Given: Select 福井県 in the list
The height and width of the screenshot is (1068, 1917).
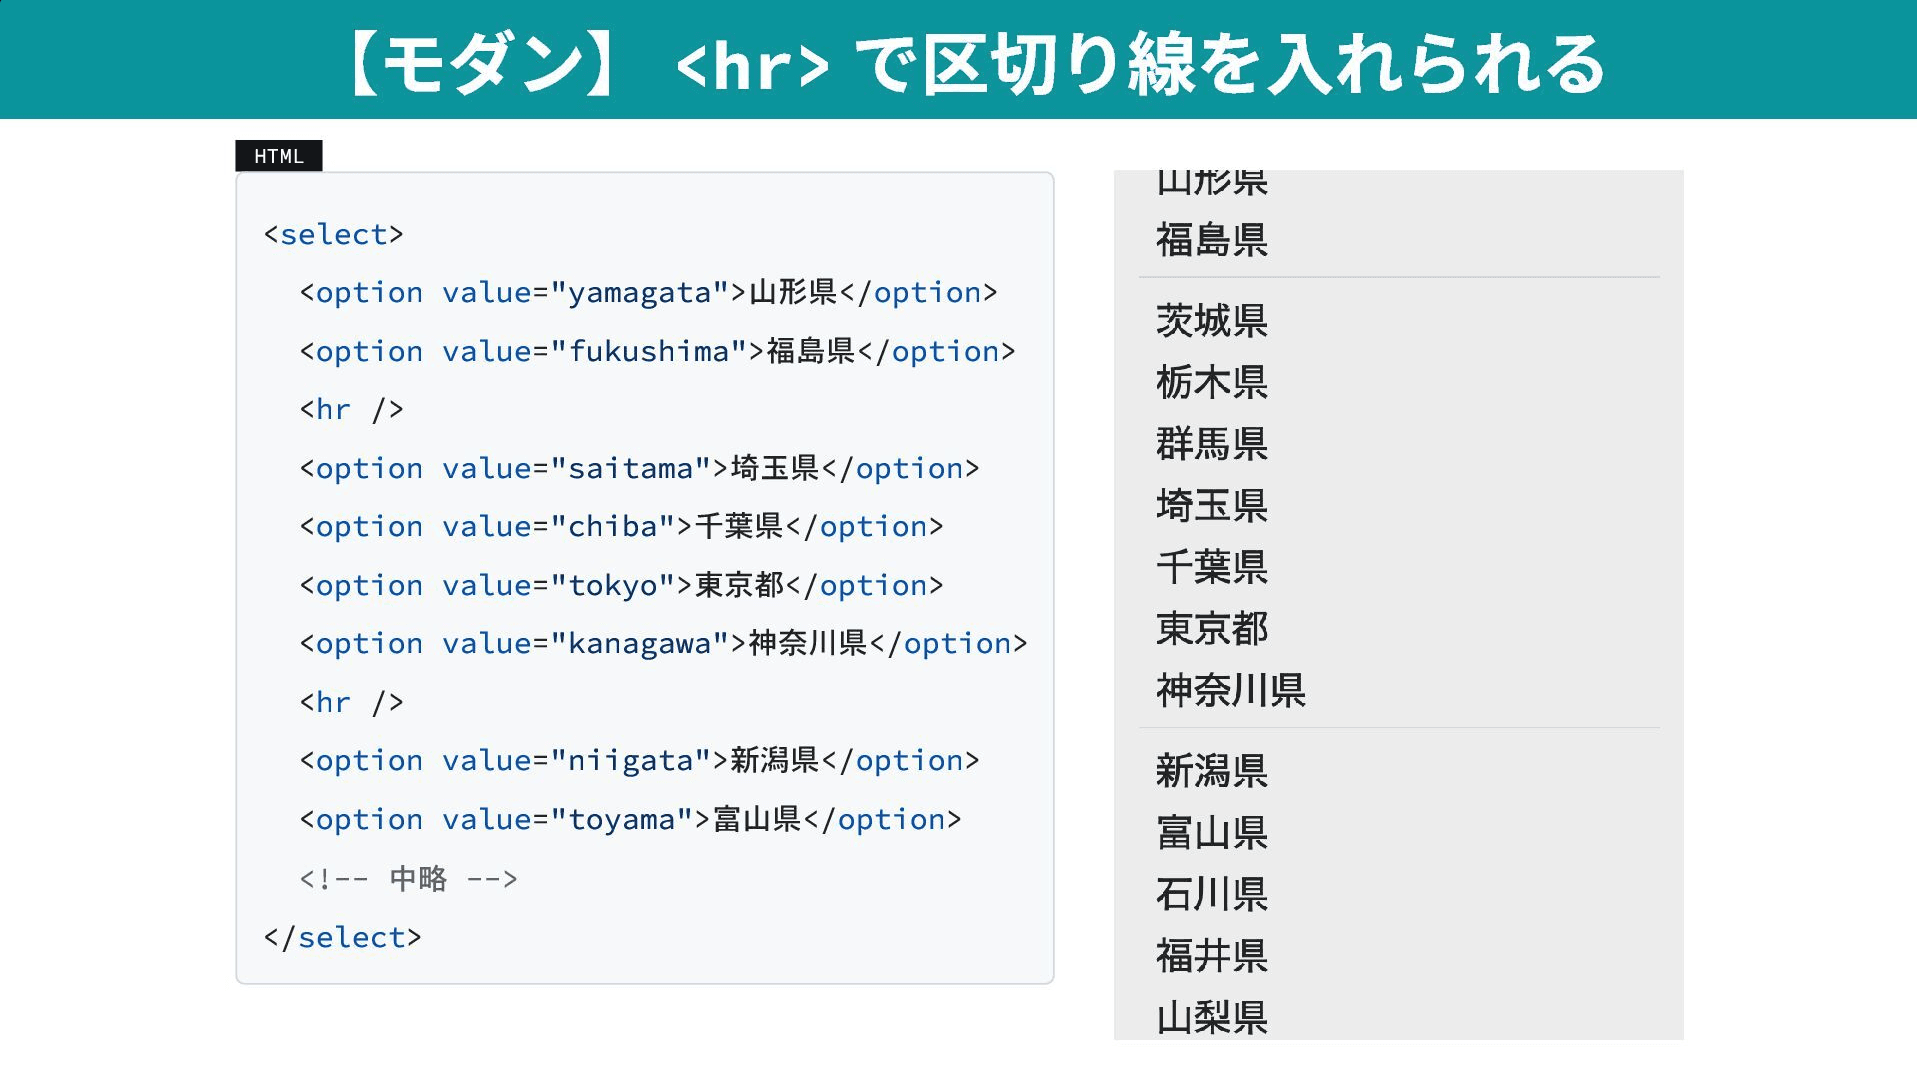Looking at the screenshot, I should tap(1210, 956).
